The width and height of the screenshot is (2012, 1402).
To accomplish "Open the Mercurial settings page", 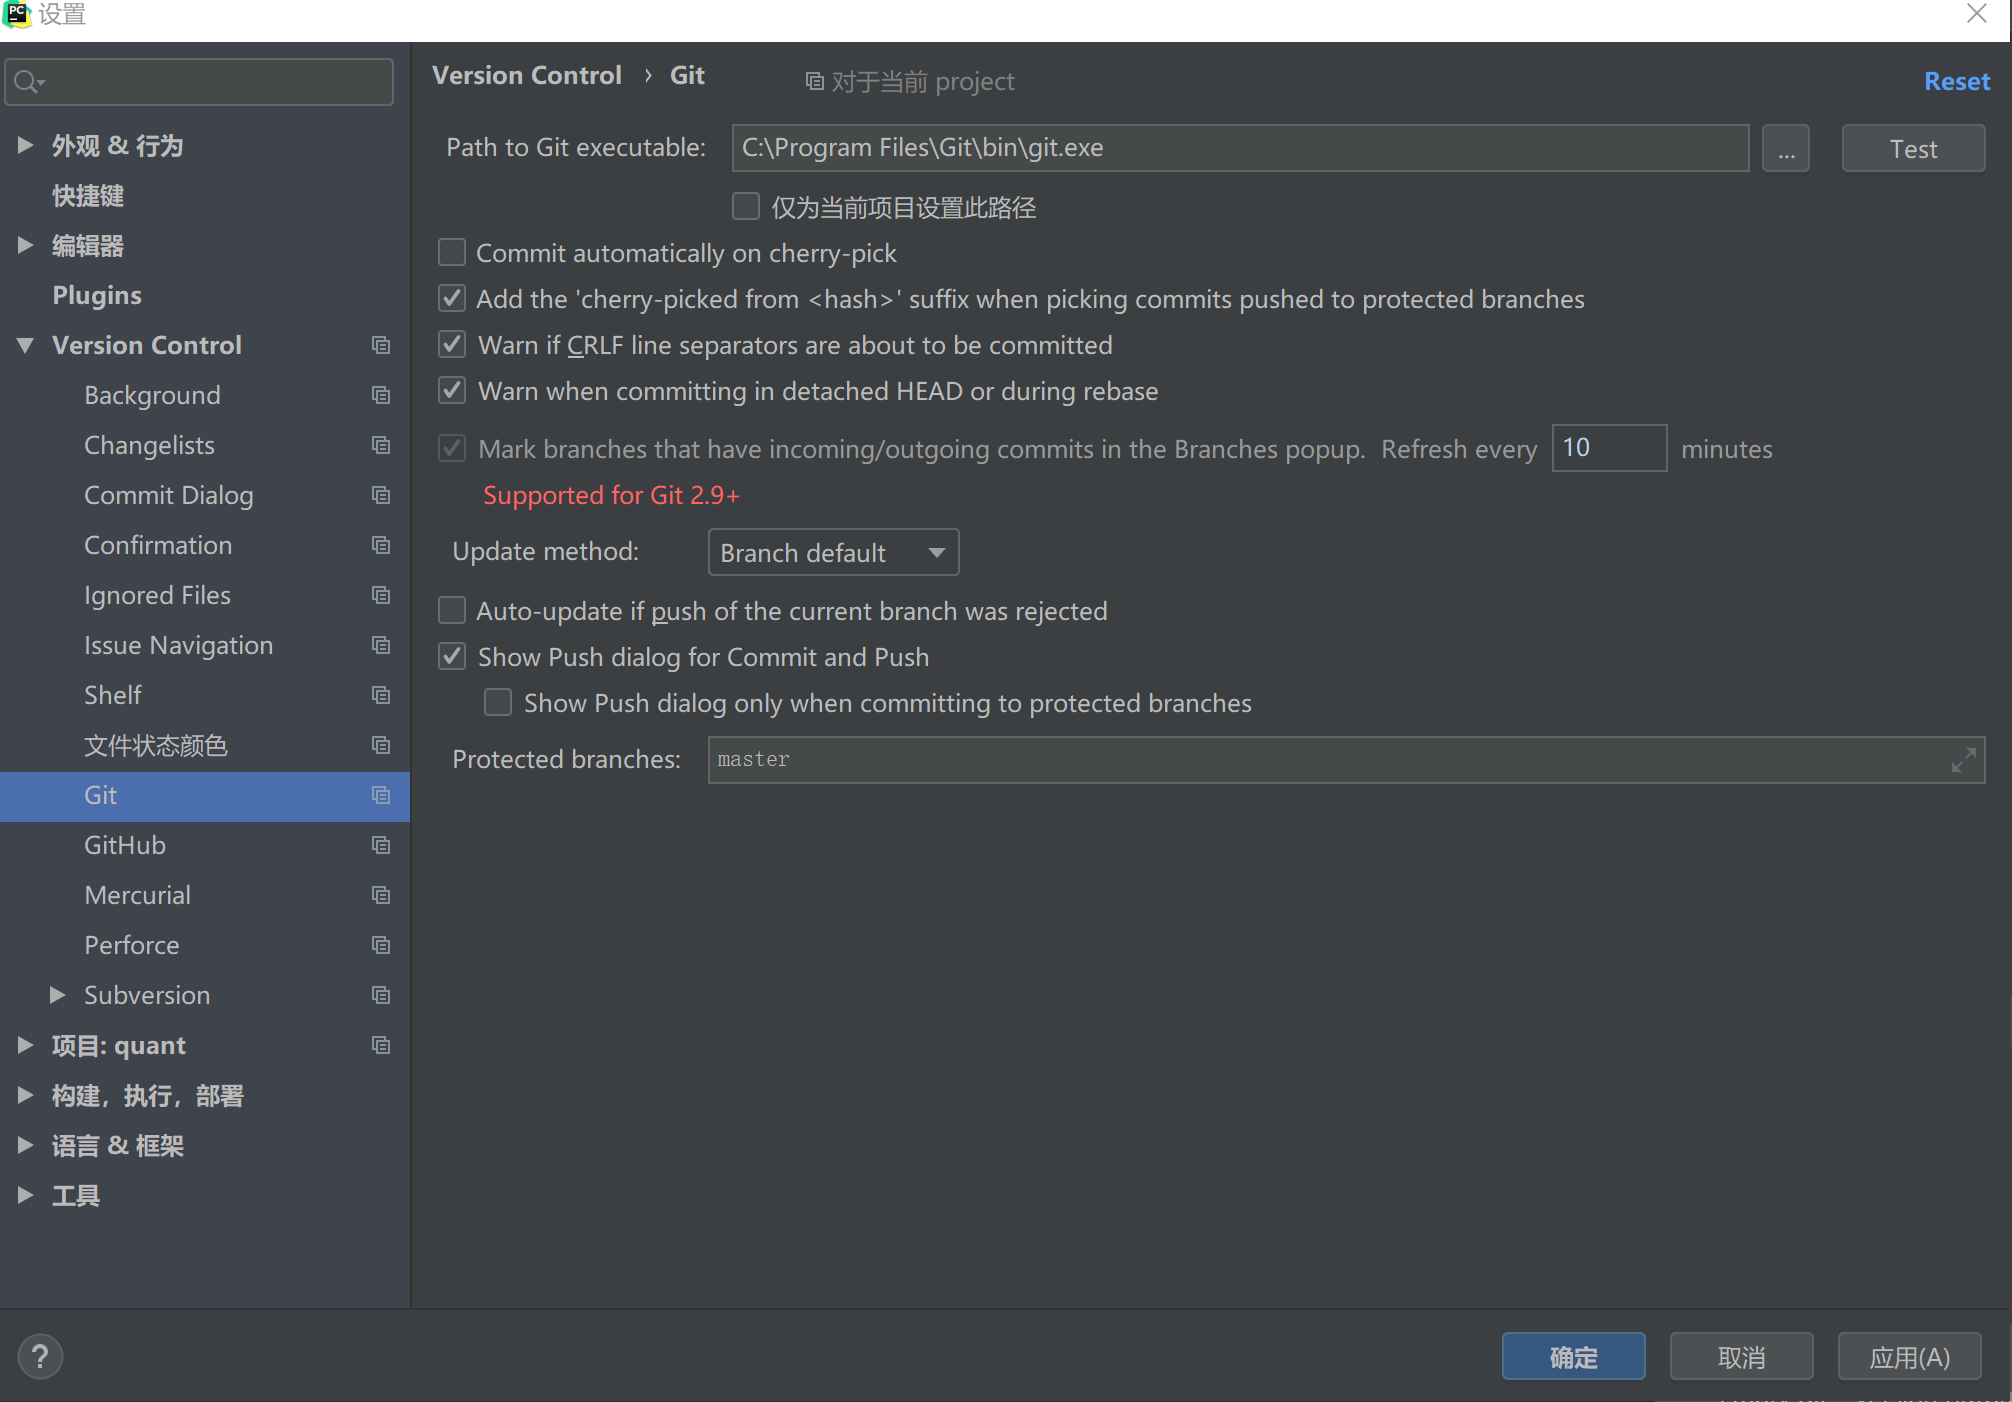I will coord(137,895).
